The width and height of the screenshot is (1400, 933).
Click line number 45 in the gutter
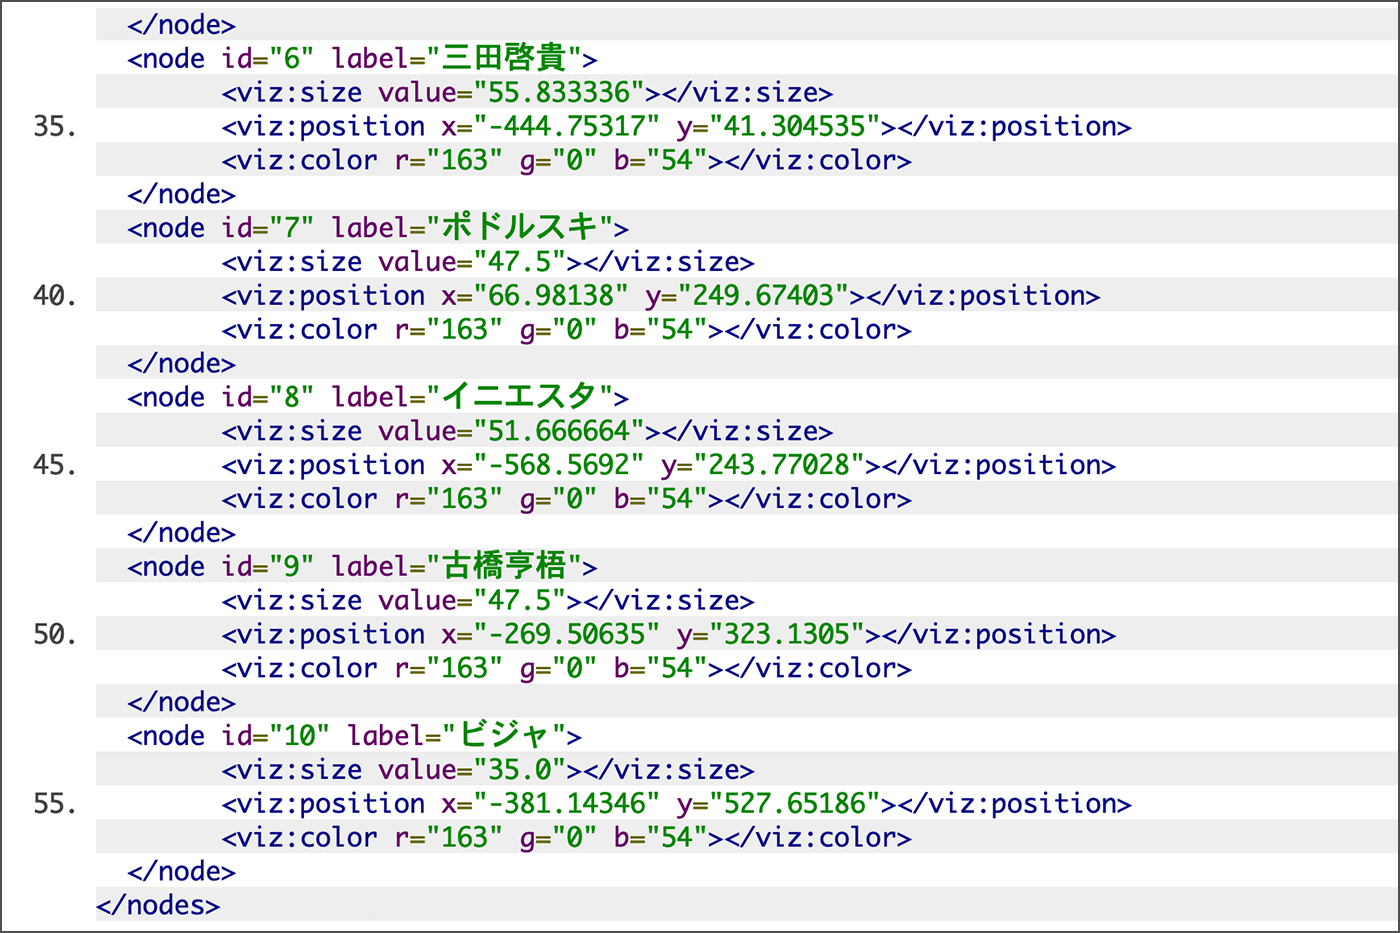click(55, 465)
